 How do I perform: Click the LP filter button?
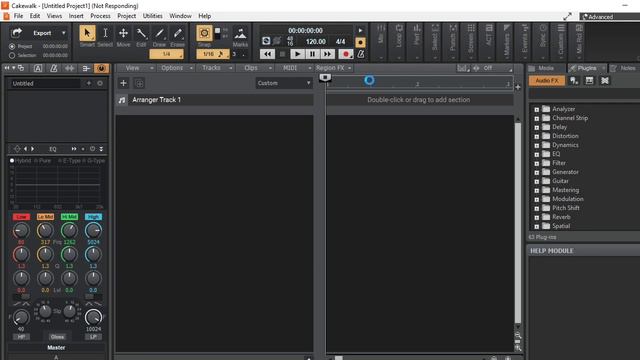[93, 337]
